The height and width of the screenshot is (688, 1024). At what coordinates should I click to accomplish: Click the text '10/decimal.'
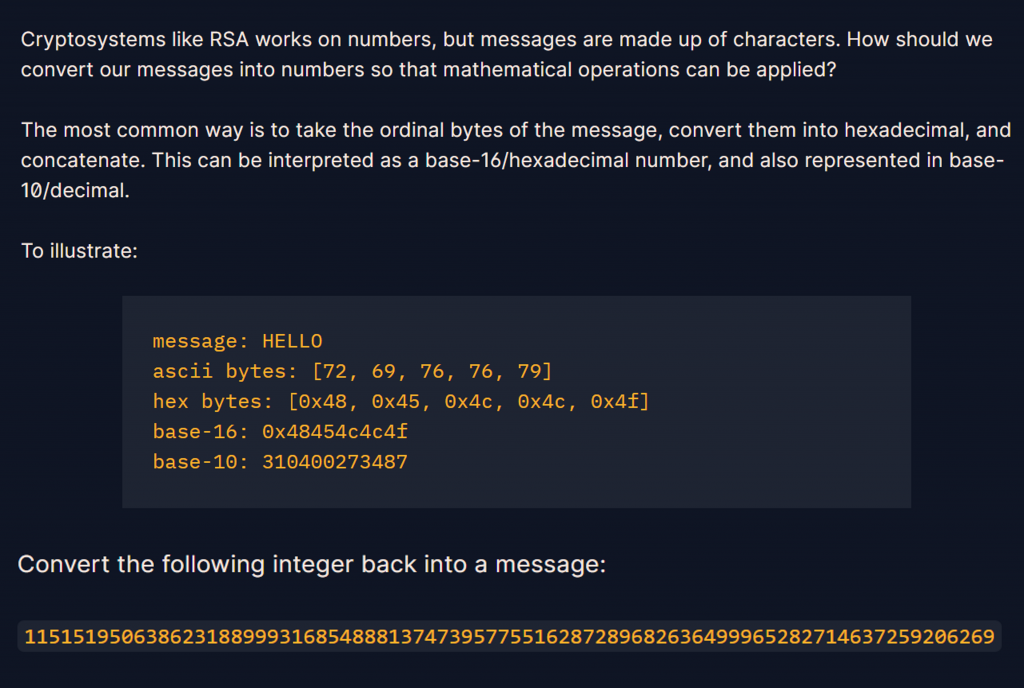click(75, 191)
